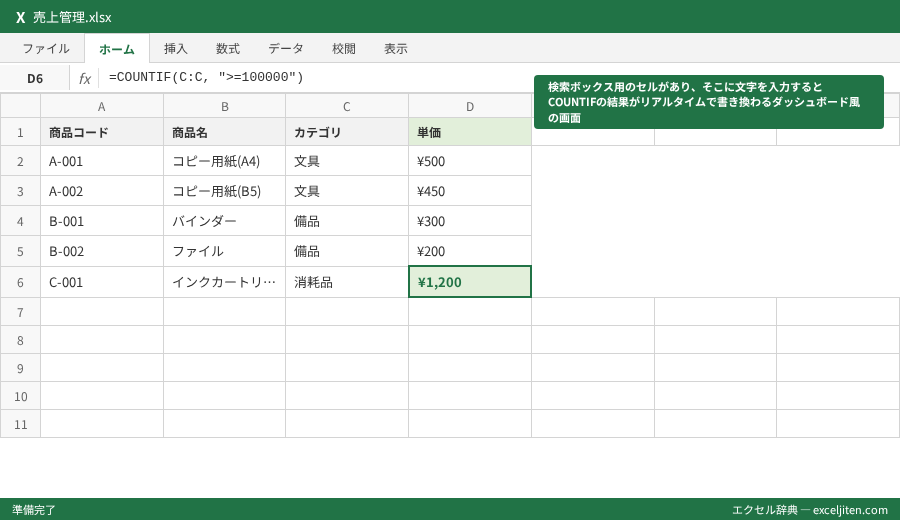900x520 pixels.
Task: Select row 2 header
Action: tap(20, 161)
